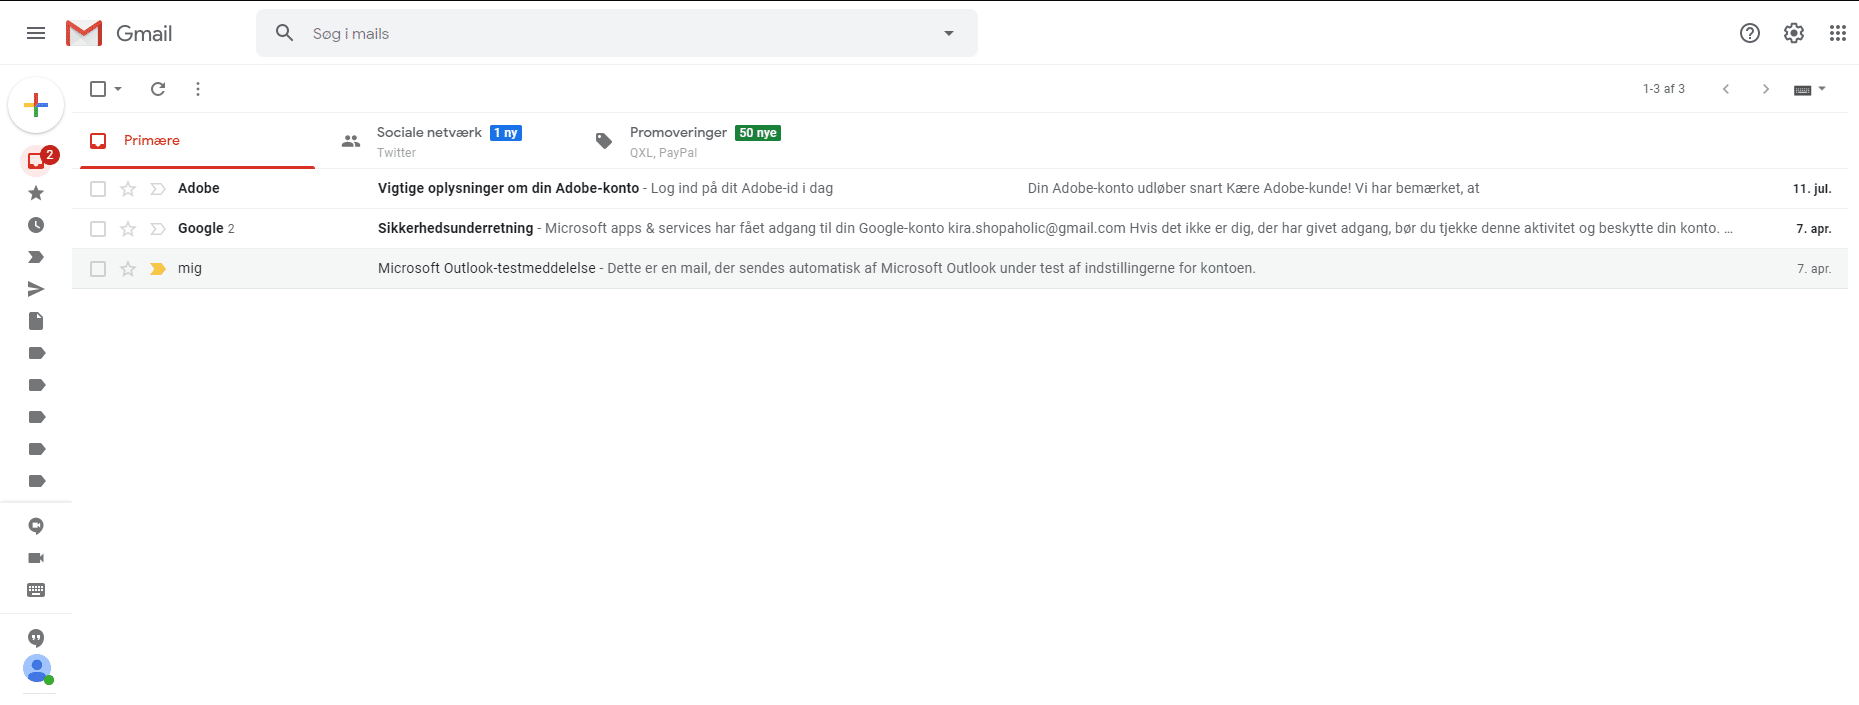Select the checkbox for email from mig
The height and width of the screenshot is (705, 1859).
98,269
